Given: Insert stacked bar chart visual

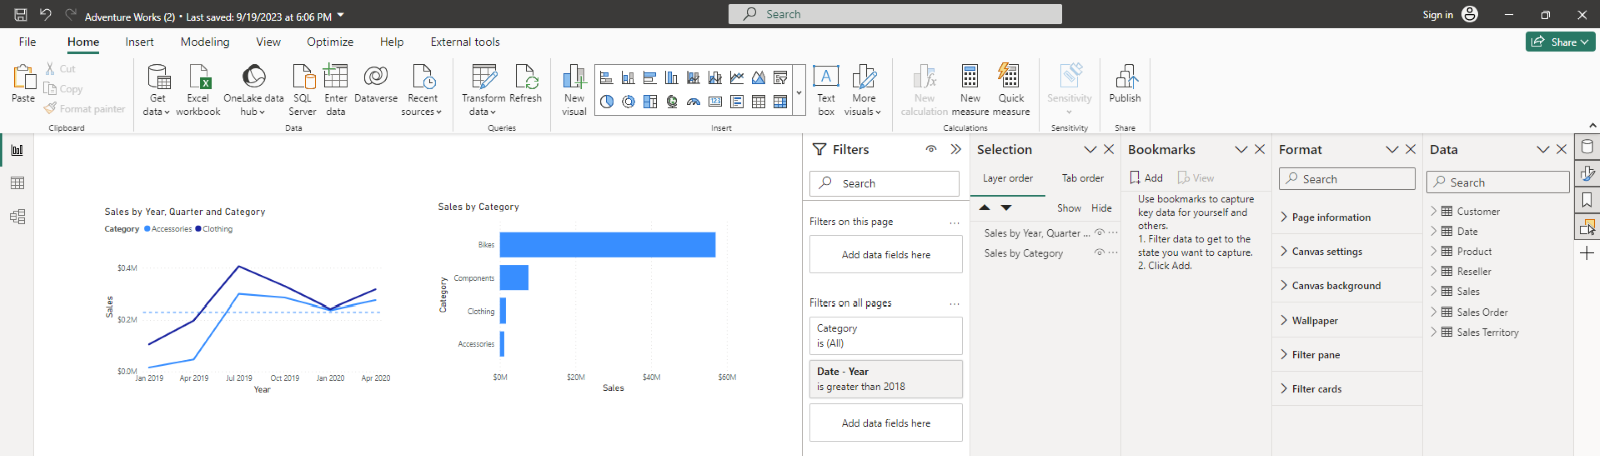Looking at the screenshot, I should pos(606,77).
